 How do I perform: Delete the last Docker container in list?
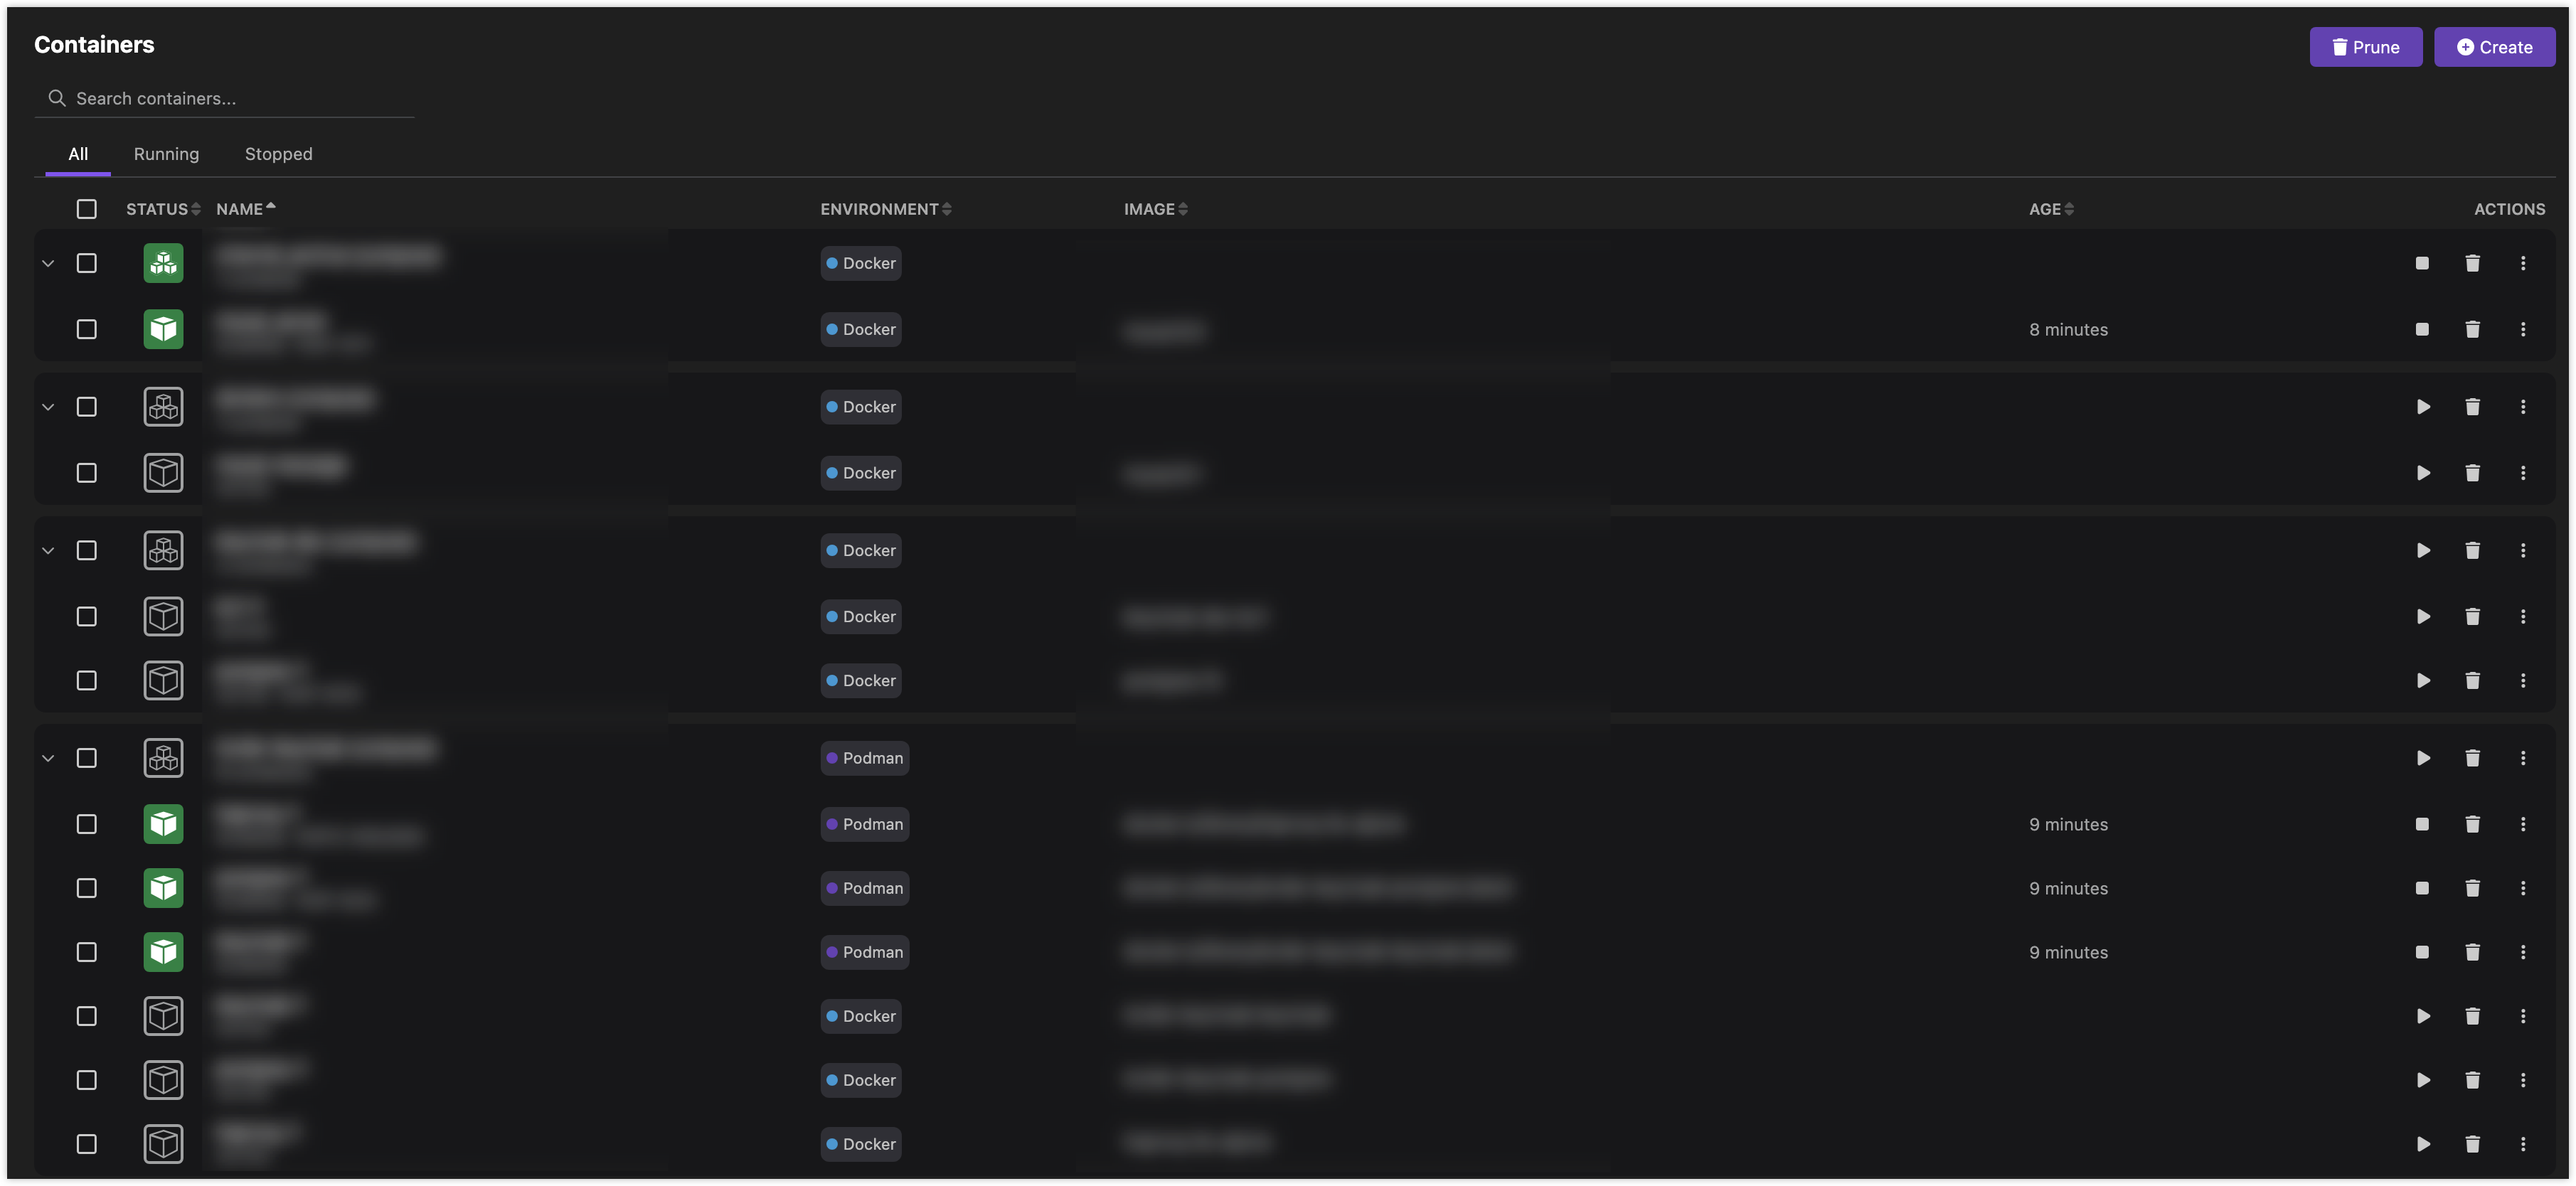2472,1144
